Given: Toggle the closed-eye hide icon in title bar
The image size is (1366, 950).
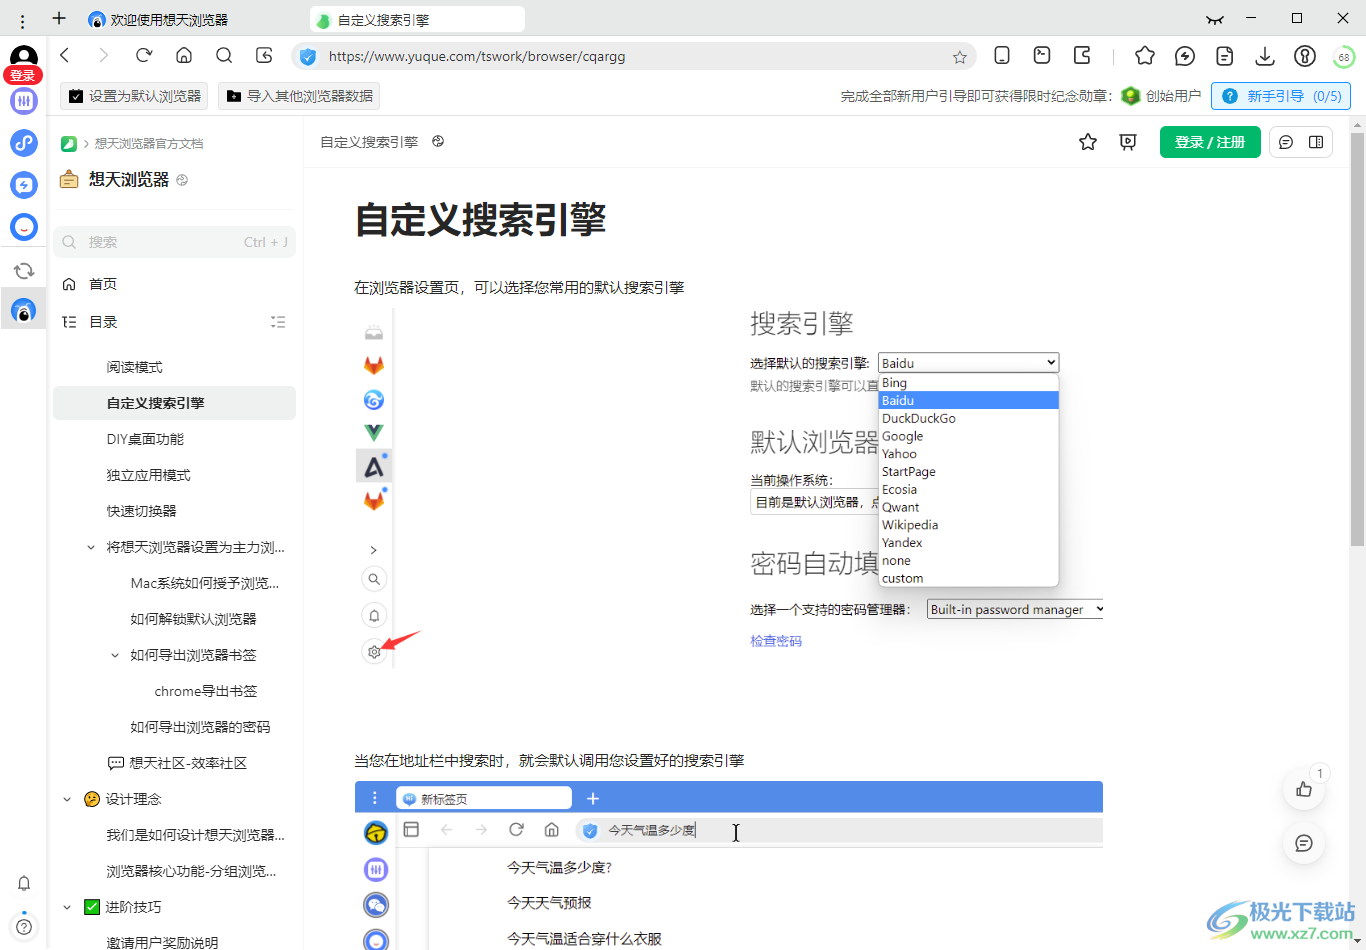Looking at the screenshot, I should coord(1215,19).
